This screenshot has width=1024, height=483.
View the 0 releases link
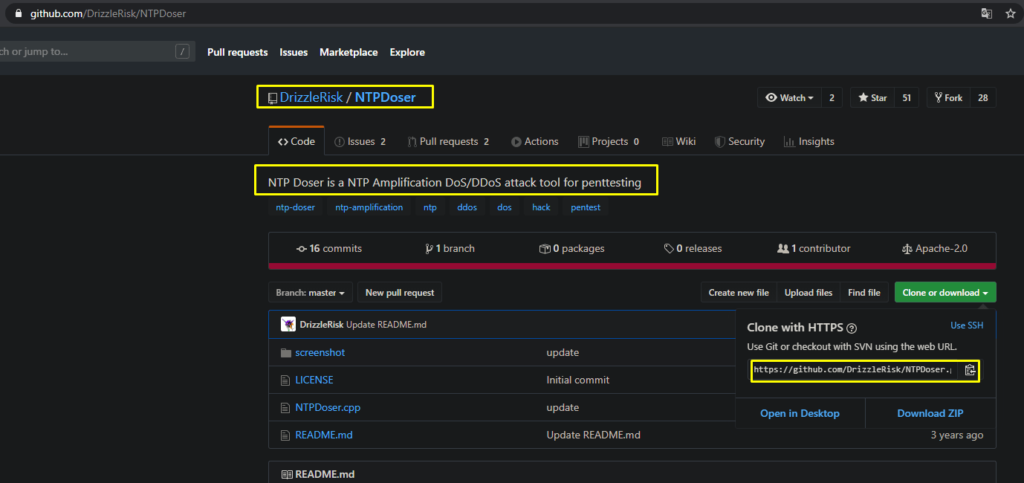[x=693, y=249]
